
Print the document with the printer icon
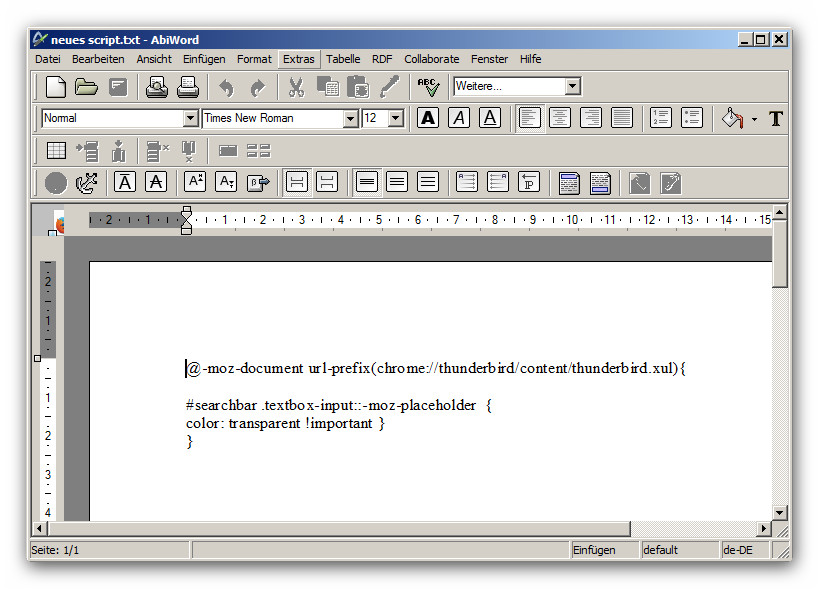tap(188, 87)
